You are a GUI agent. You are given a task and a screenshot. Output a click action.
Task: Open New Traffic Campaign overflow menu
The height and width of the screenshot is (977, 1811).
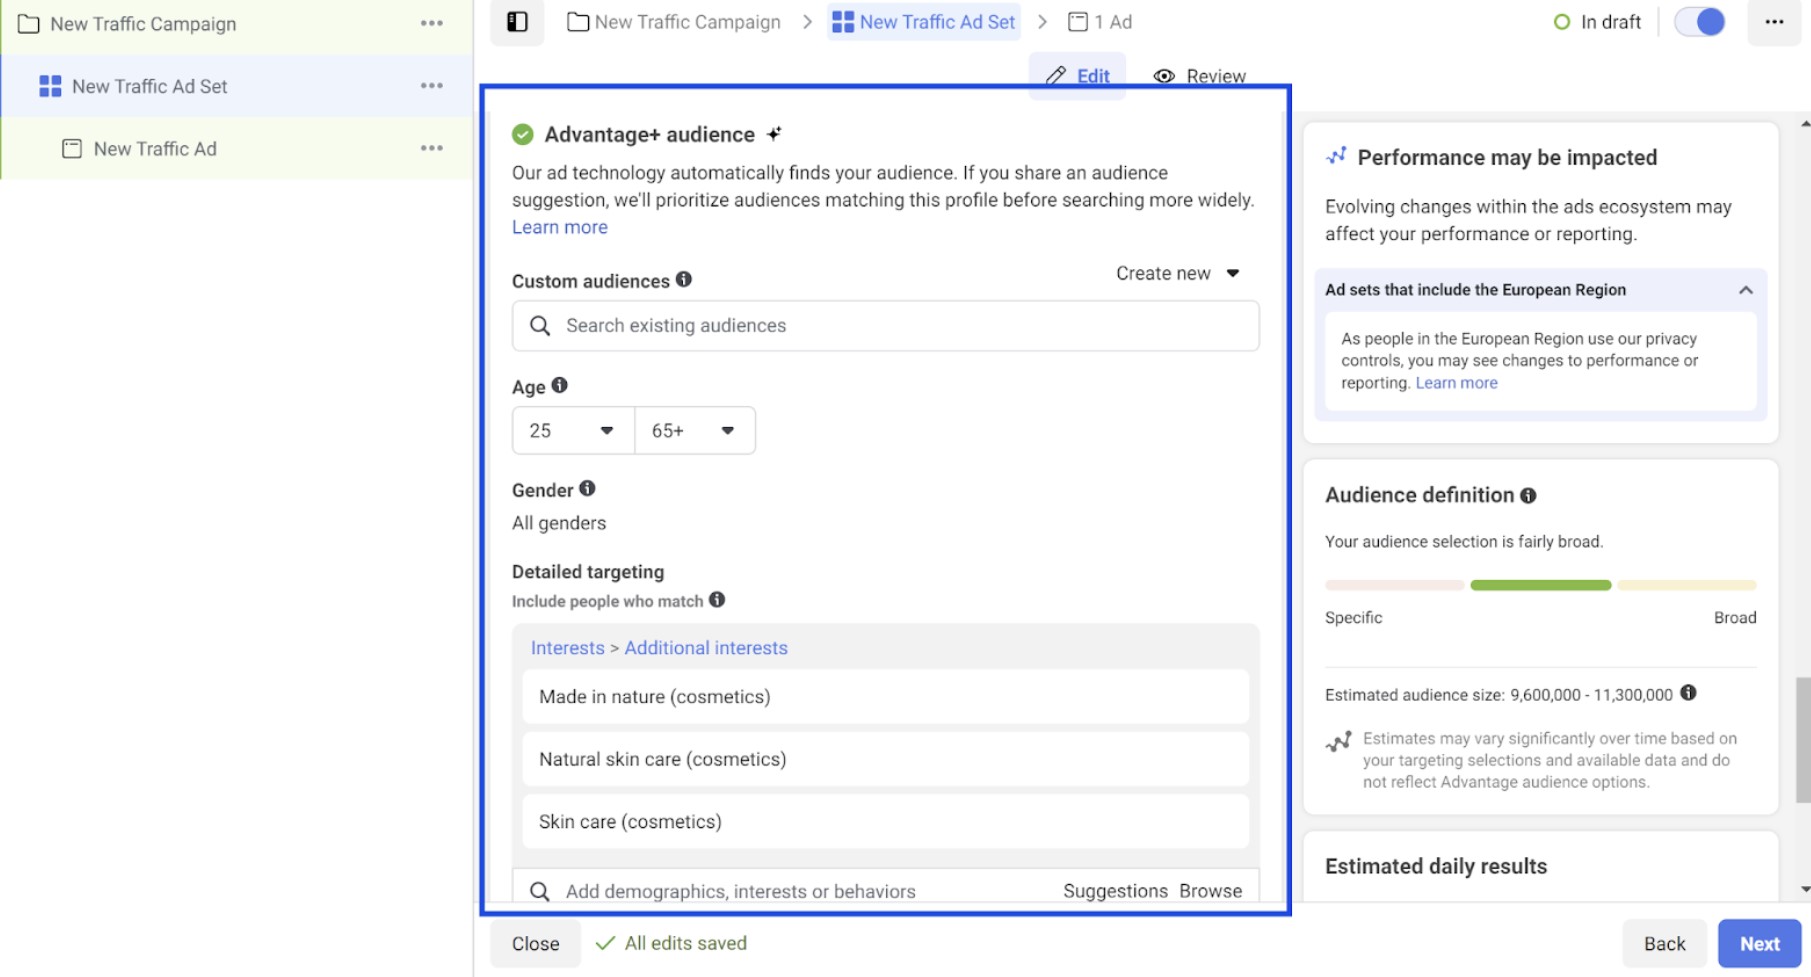[x=431, y=23]
